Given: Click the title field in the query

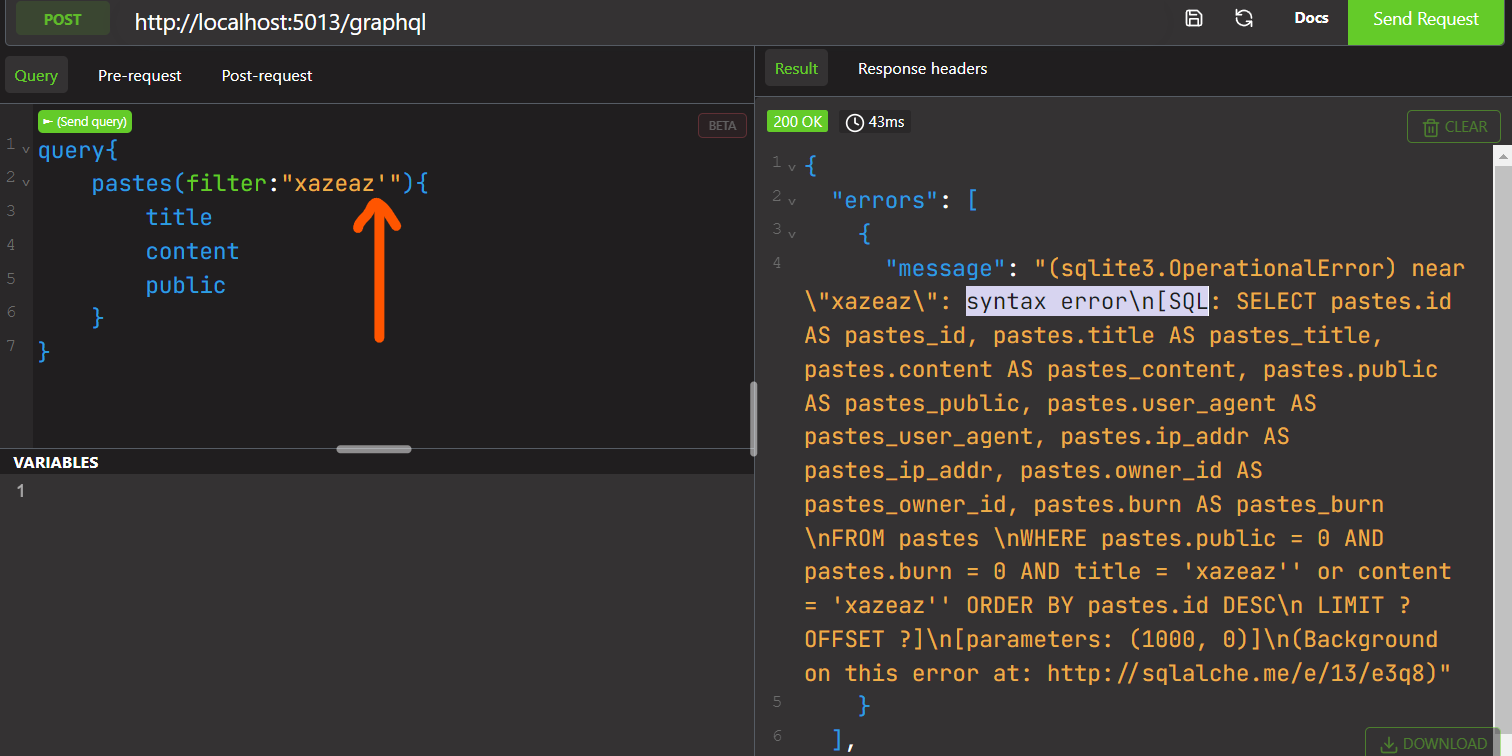Looking at the screenshot, I should pos(179,217).
